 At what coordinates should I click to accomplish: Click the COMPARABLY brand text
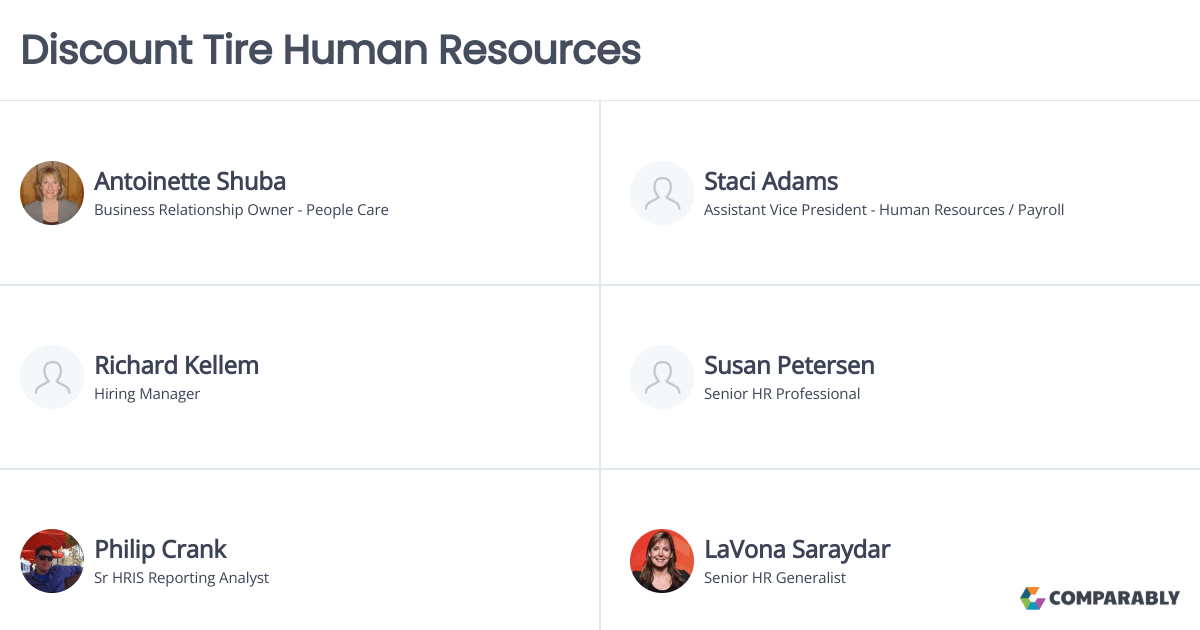(x=1114, y=598)
